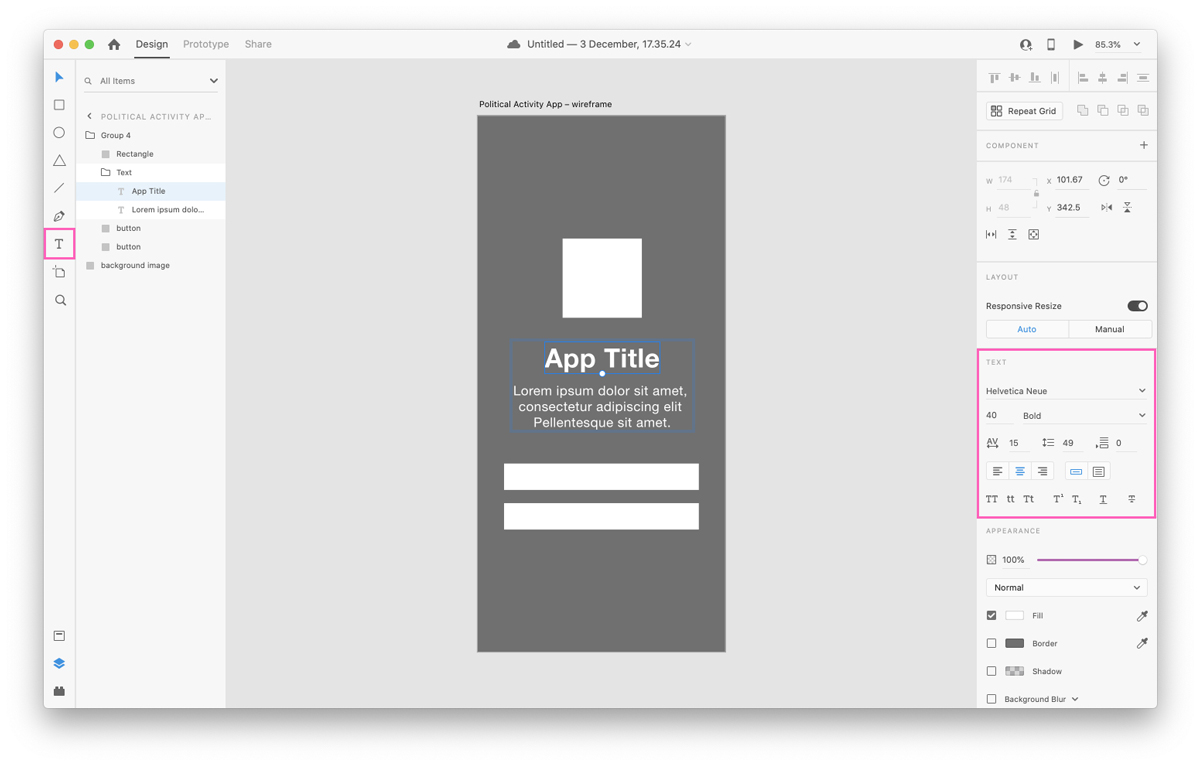This screenshot has width=1200, height=765.
Task: Select the Zoom magnifier tool
Action: [60, 300]
